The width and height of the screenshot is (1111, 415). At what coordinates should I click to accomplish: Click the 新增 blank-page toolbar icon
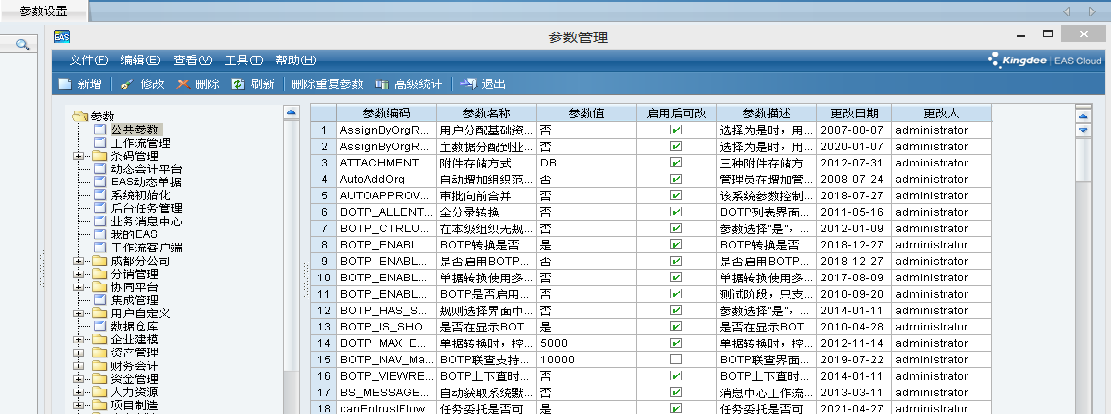65,84
